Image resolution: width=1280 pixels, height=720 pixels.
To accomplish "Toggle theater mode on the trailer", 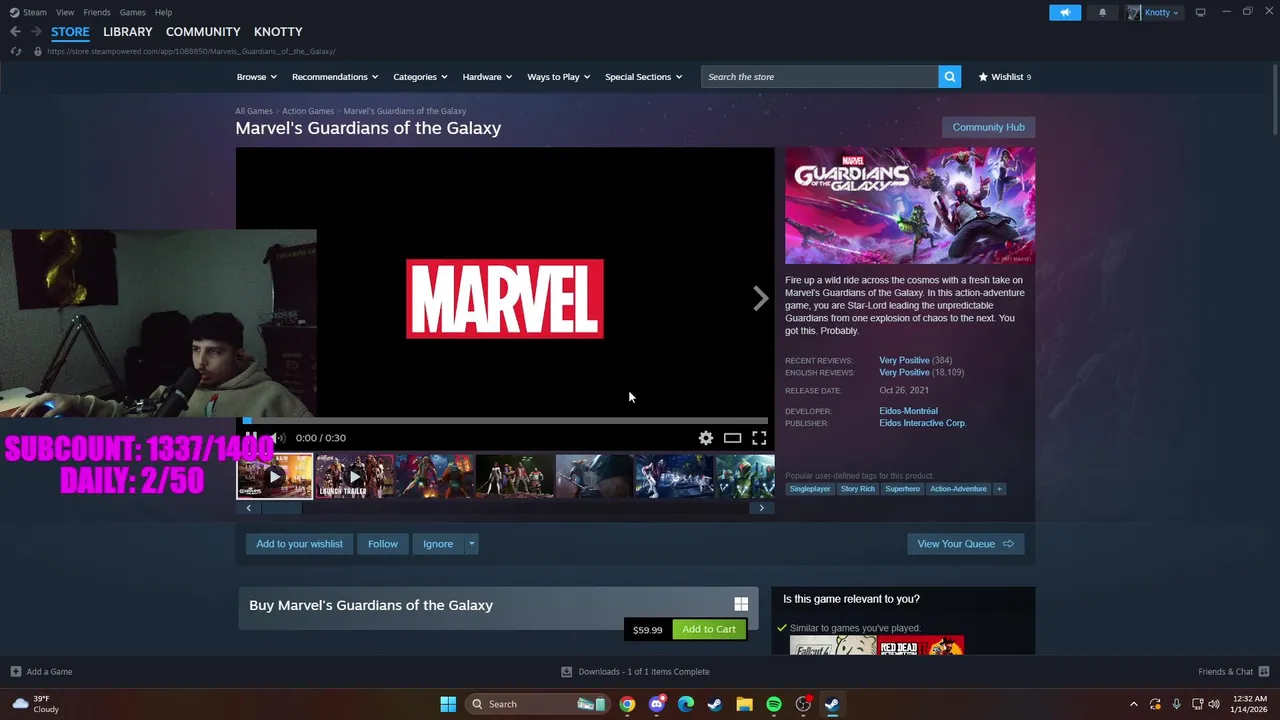I will coord(732,438).
